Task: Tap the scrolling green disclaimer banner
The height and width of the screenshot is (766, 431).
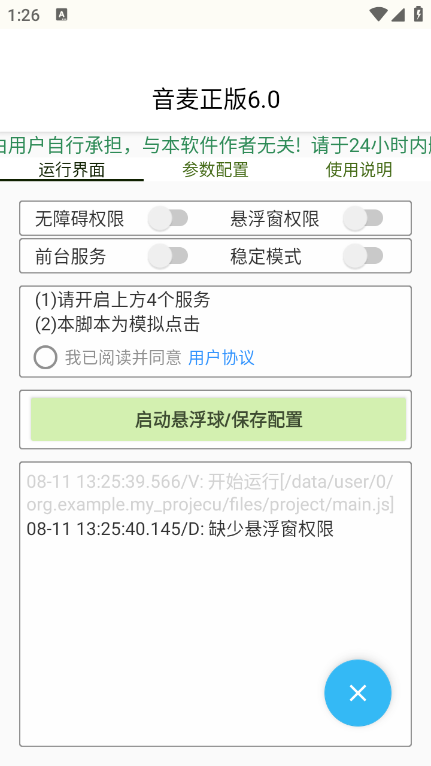Action: [216, 145]
